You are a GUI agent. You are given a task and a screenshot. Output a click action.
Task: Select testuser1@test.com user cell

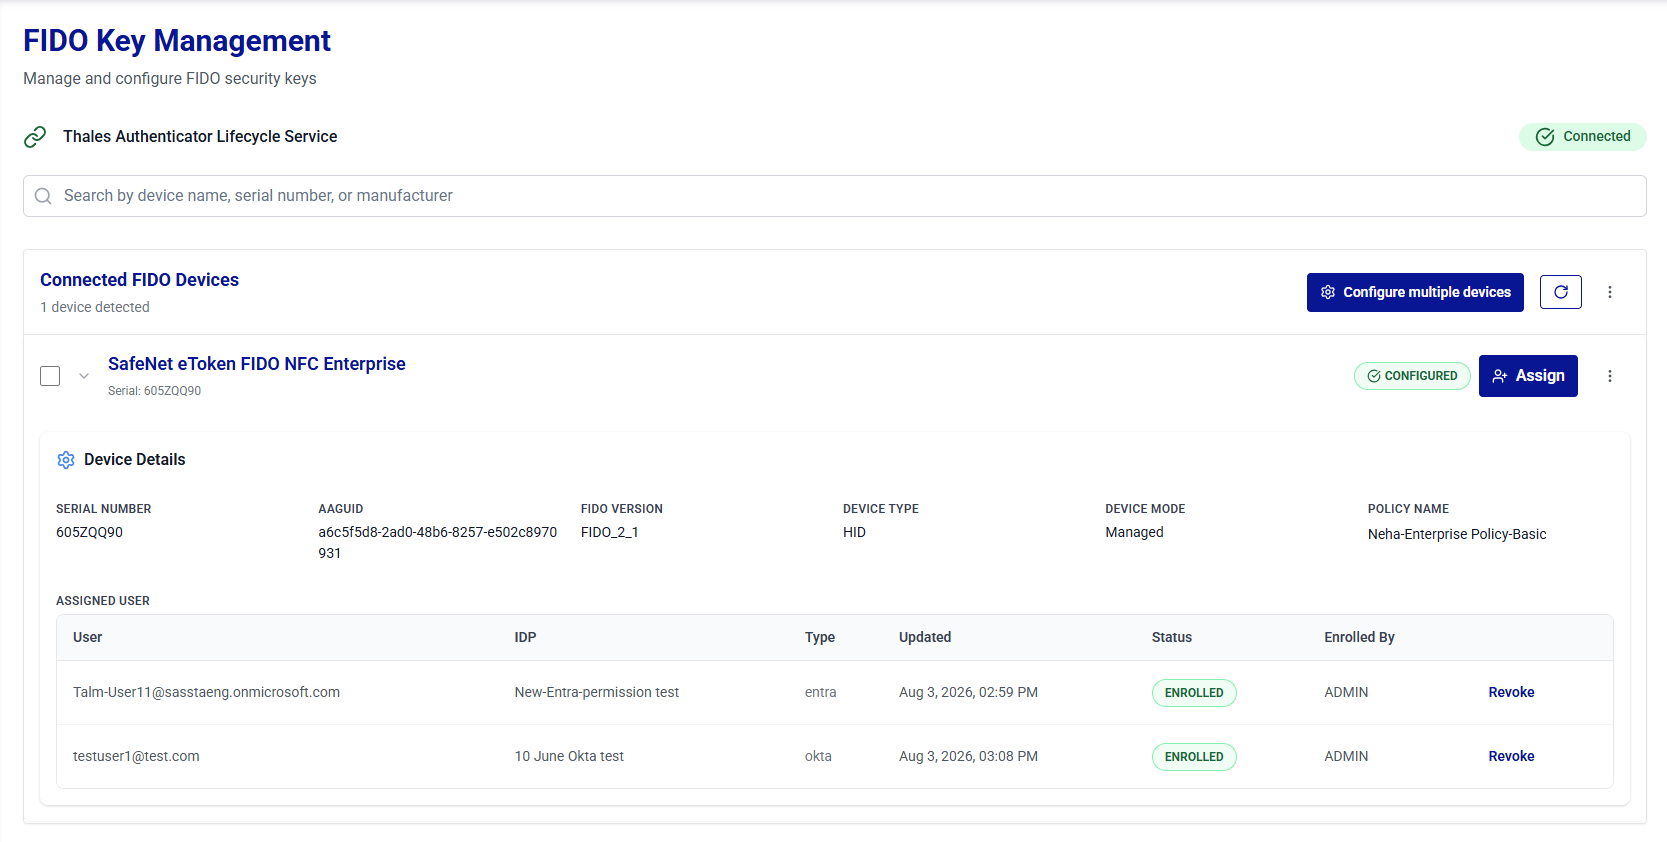click(136, 756)
